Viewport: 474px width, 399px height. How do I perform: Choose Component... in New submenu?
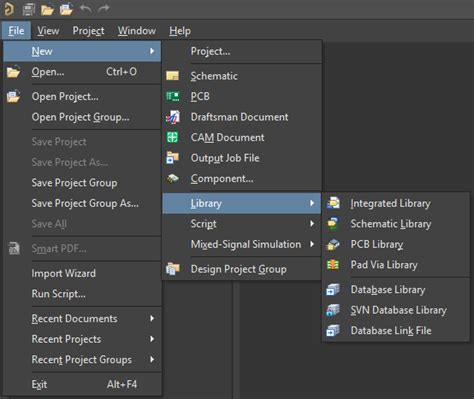pyautogui.click(x=242, y=178)
